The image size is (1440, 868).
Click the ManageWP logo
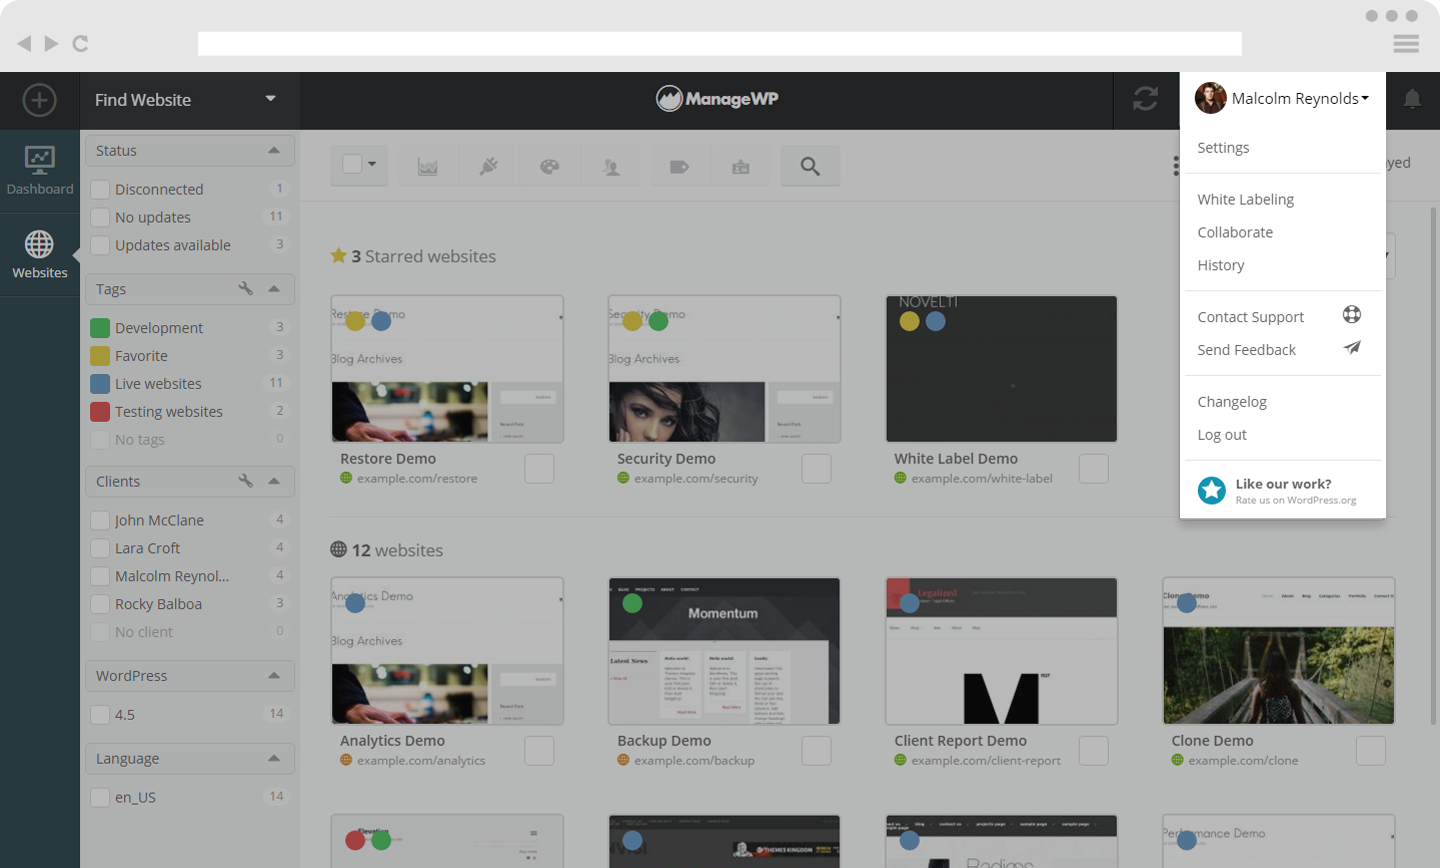click(717, 98)
